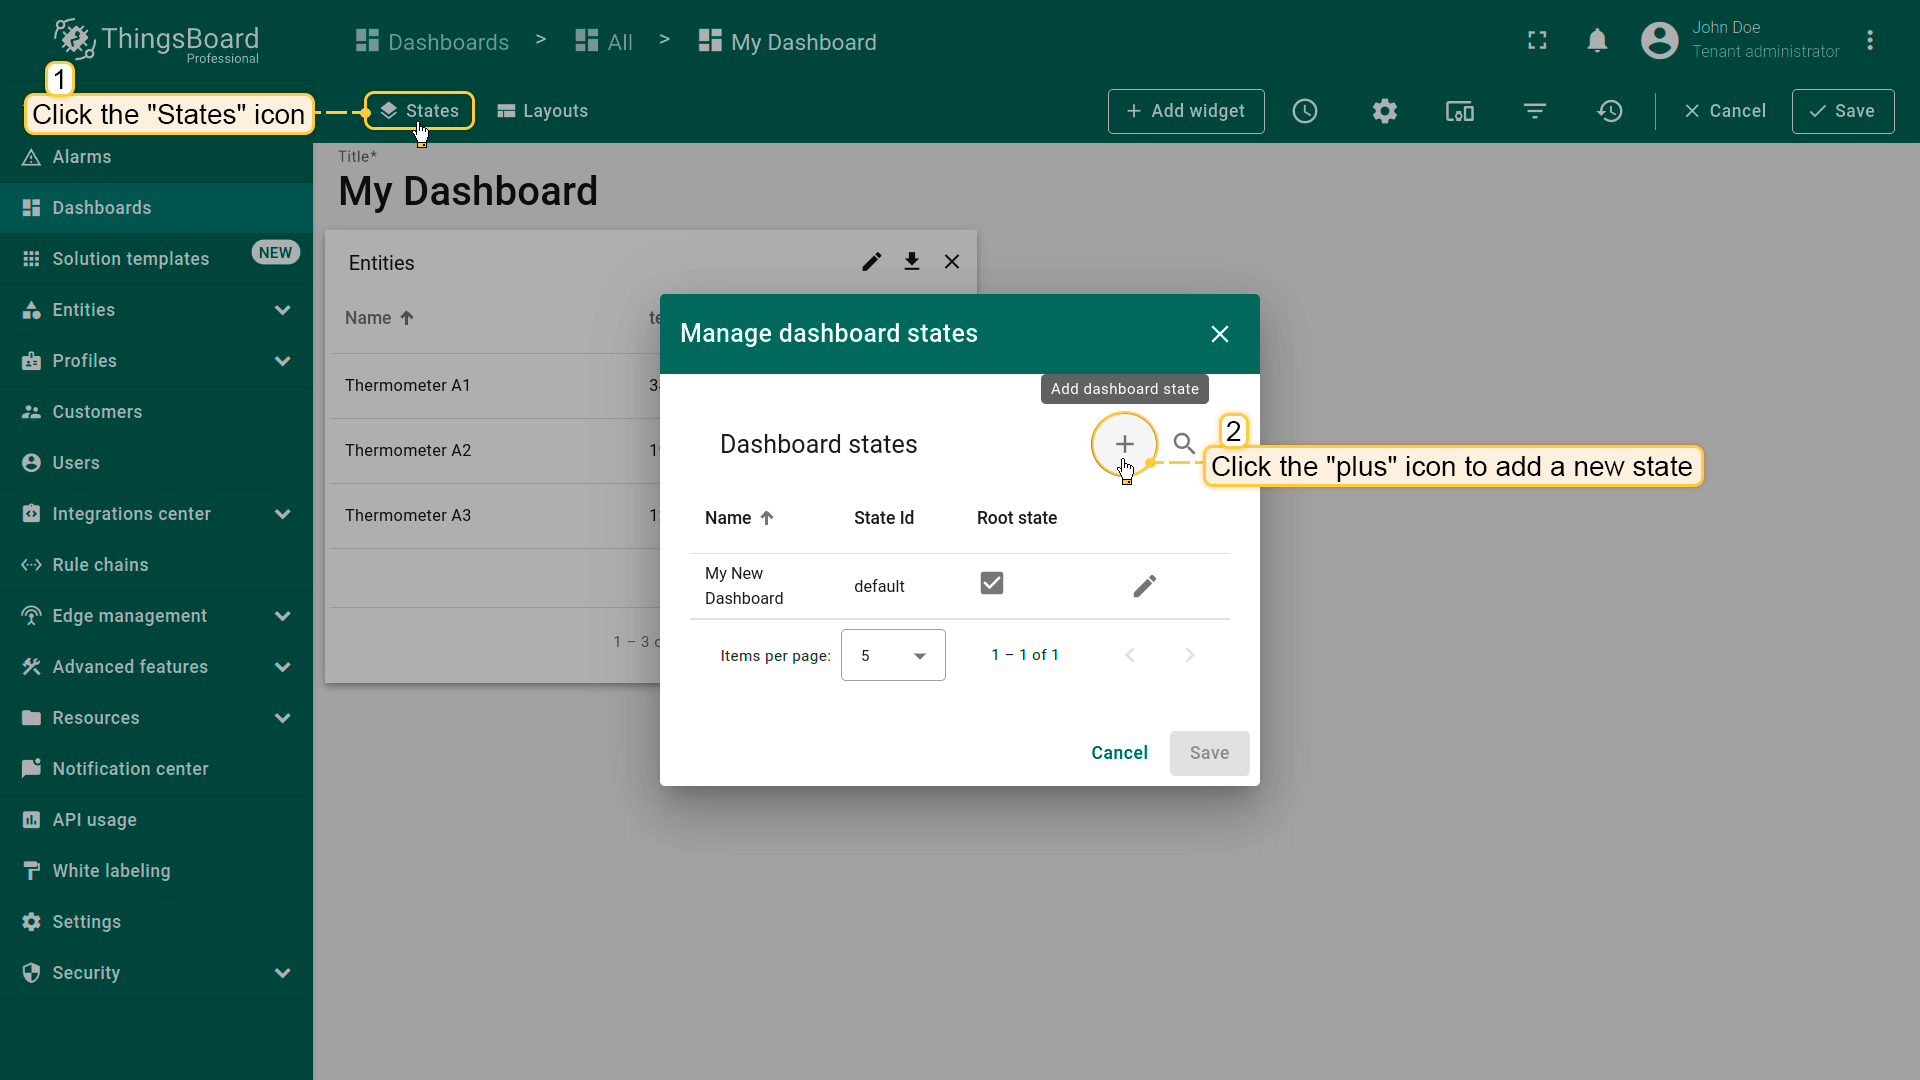Click the plus icon to add dashboard state
Viewport: 1920px width, 1080px height.
coord(1124,444)
